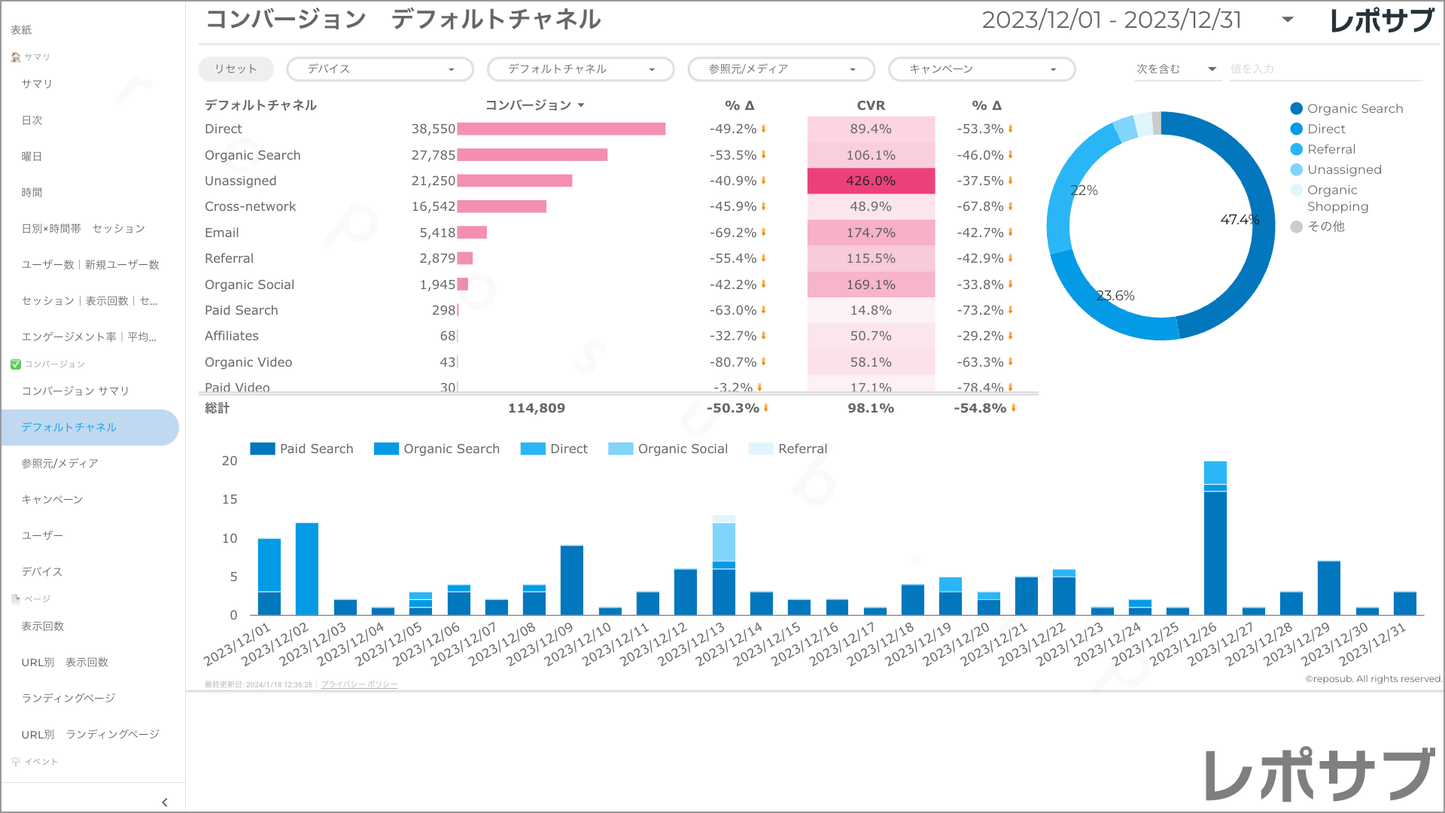Screen dimensions: 1445x813
Task: Click the Paid Search legend swatch in bar chart
Action: 262,449
